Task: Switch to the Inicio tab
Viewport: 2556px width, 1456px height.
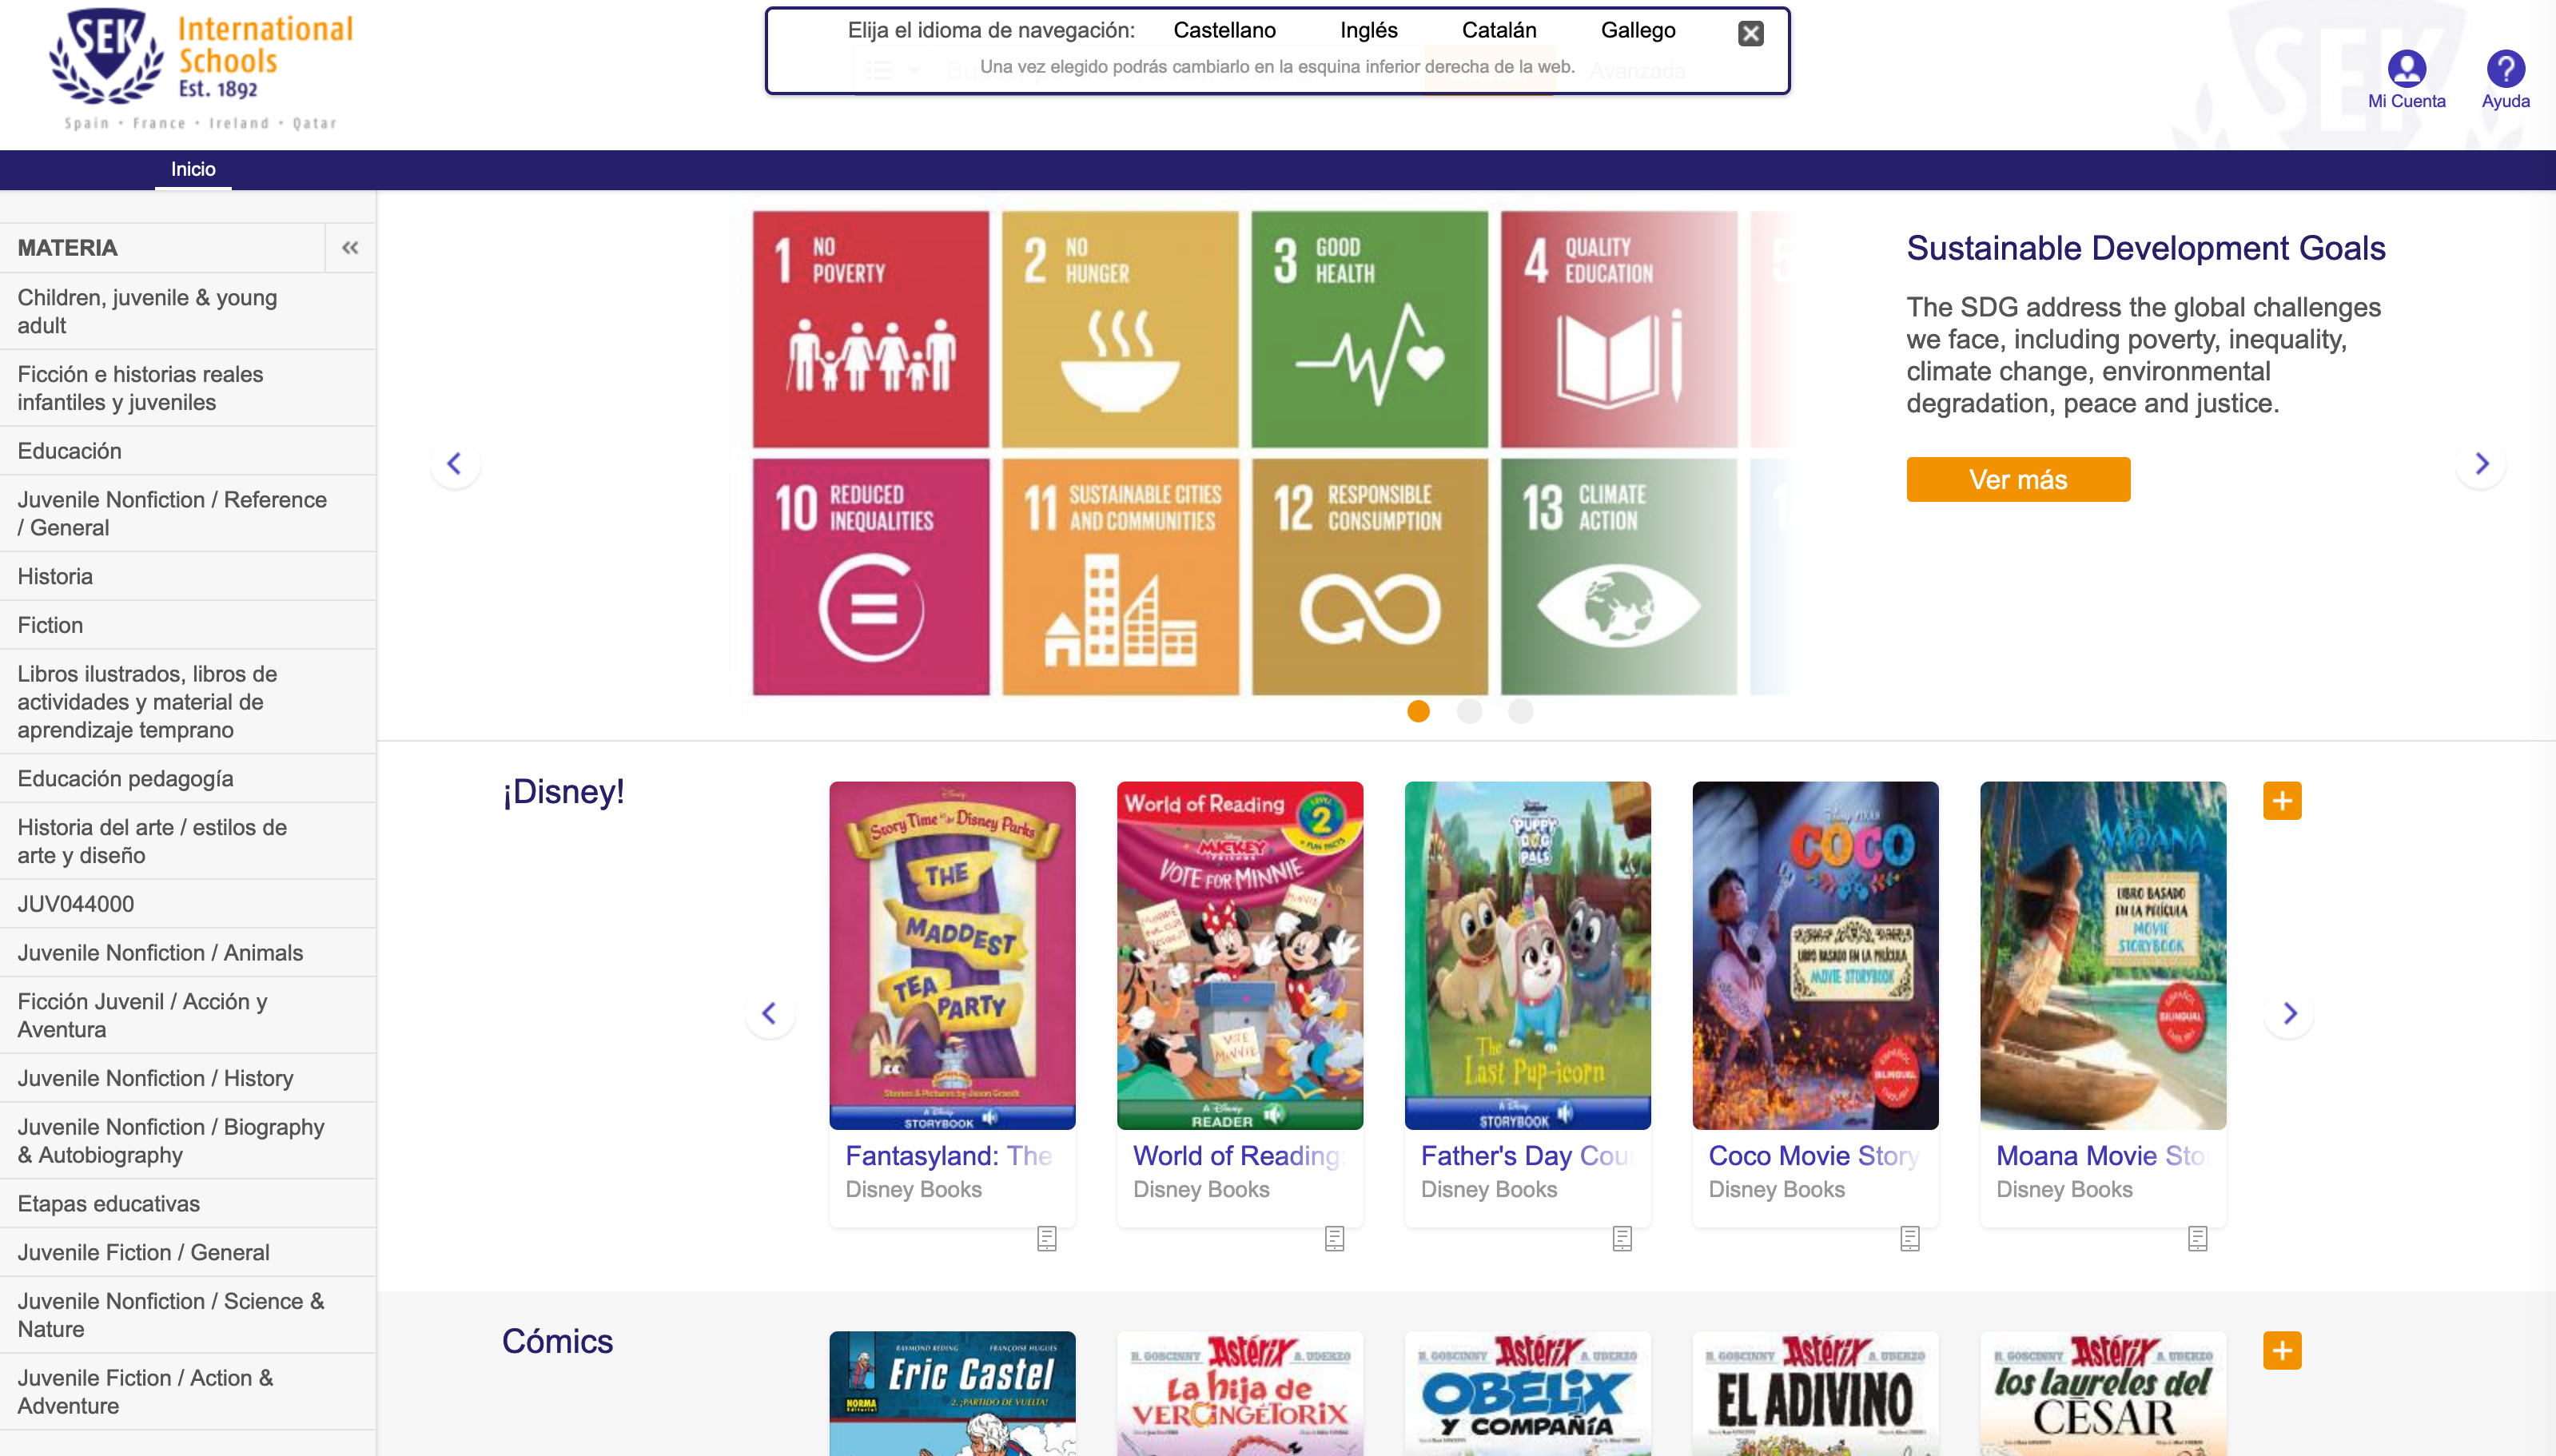Action: coord(193,169)
